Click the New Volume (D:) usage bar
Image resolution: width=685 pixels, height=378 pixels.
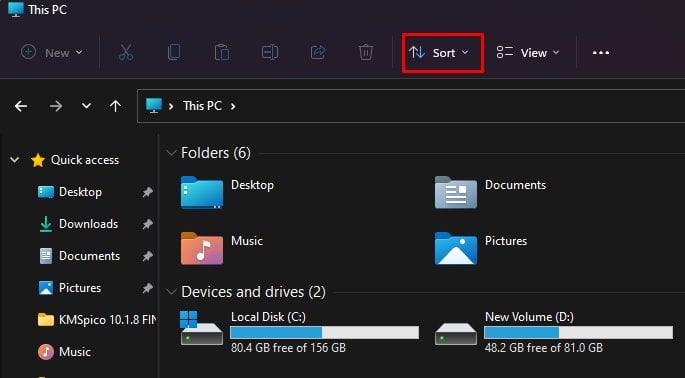(x=578, y=333)
